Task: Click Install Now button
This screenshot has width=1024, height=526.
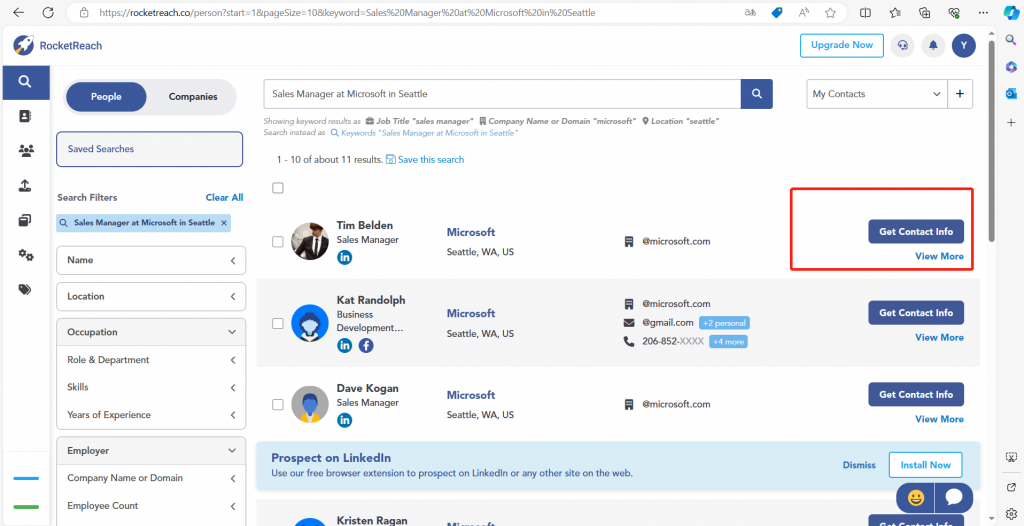Action: [x=925, y=465]
